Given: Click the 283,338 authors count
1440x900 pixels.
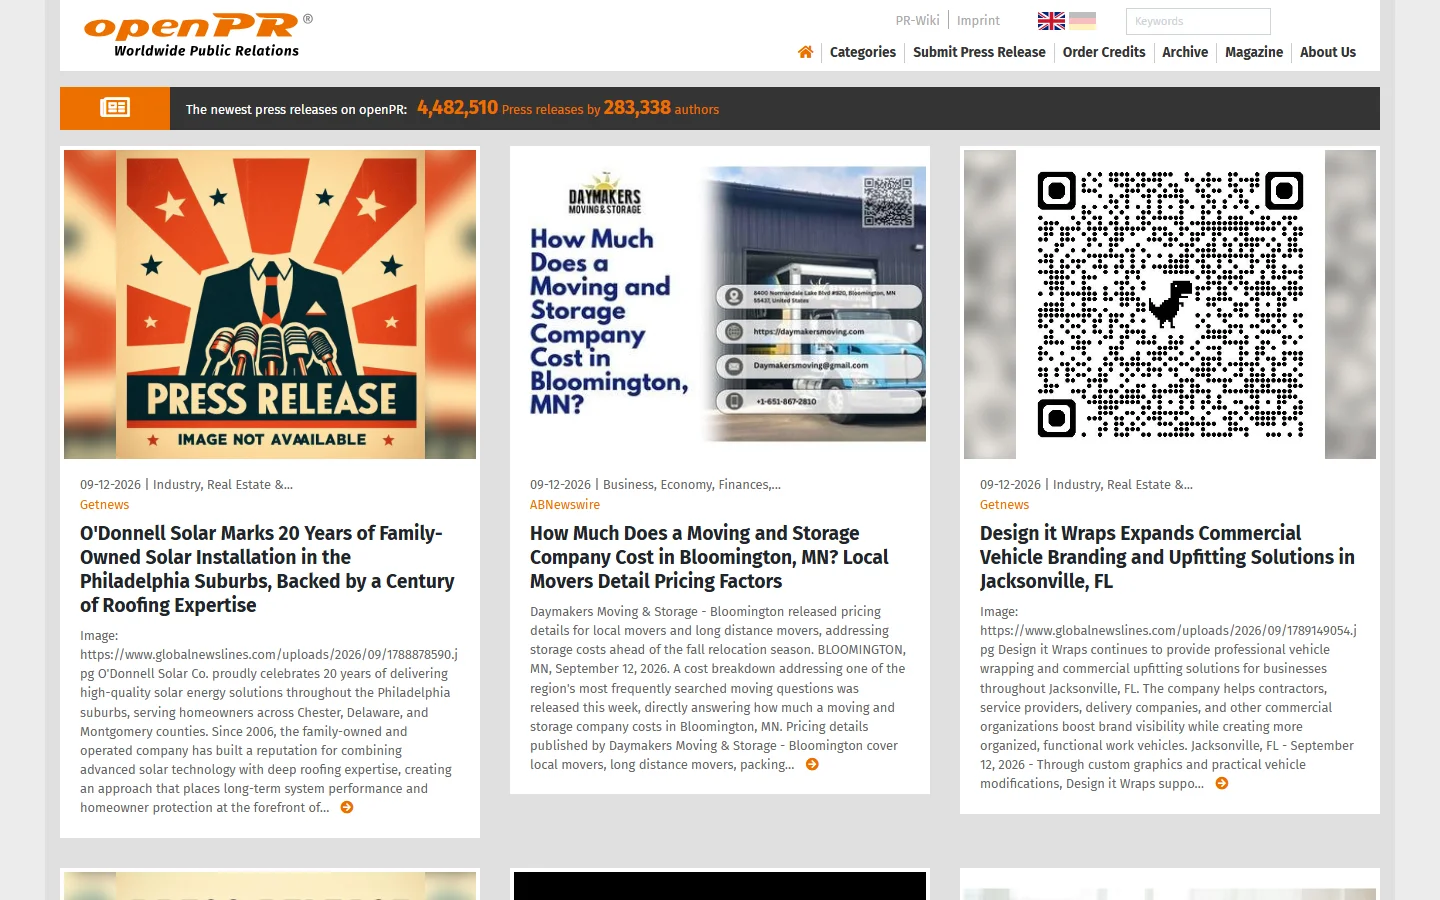Looking at the screenshot, I should tap(637, 108).
